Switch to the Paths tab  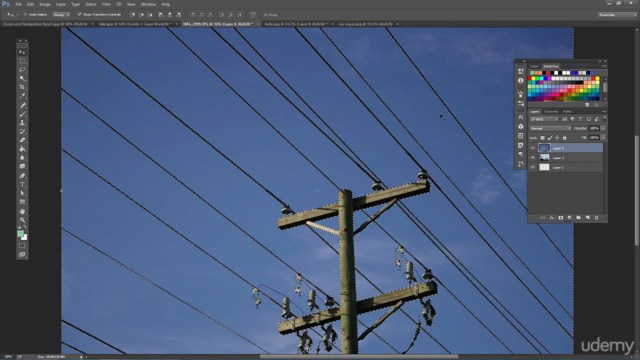(x=567, y=111)
